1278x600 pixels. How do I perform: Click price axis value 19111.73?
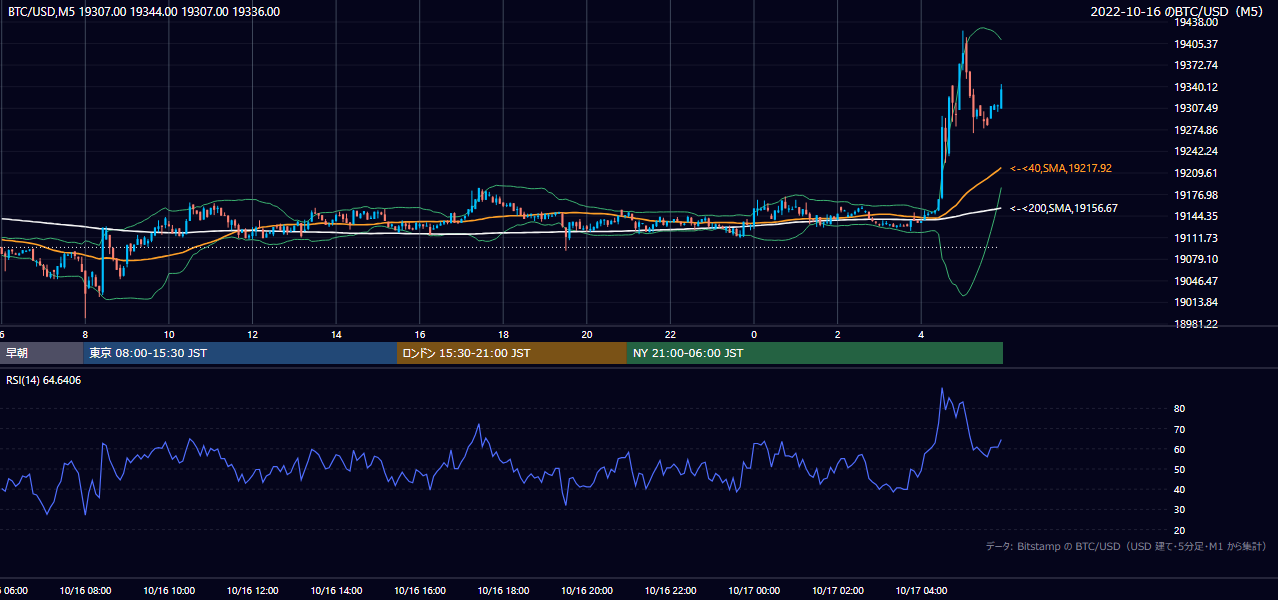1195,238
